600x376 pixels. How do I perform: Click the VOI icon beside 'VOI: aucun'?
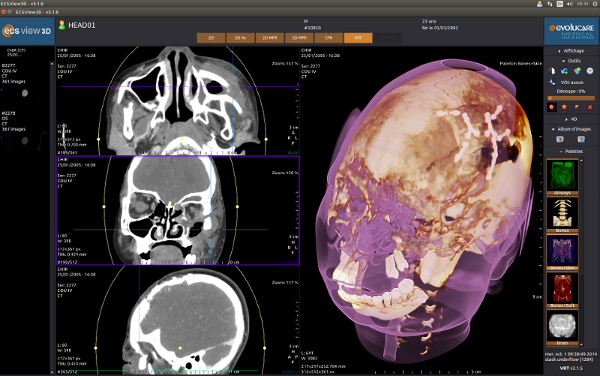coord(552,82)
